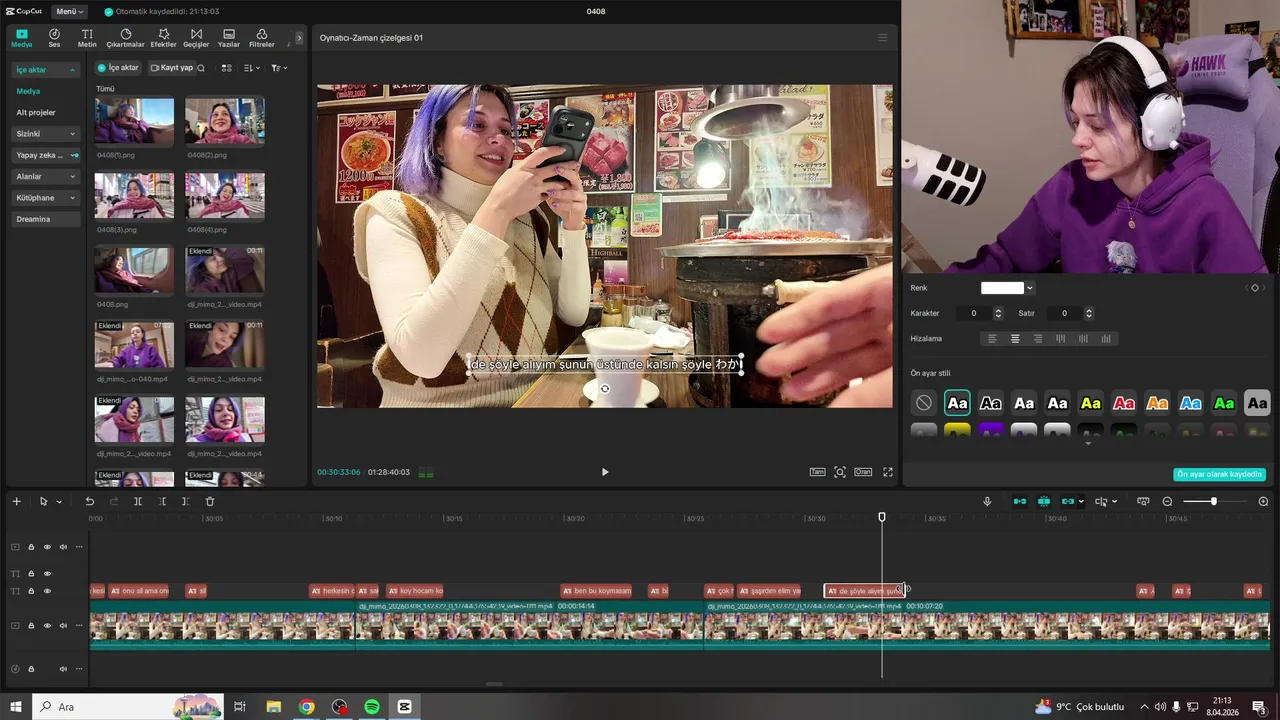Play the preview video
Screen dimensions: 1280x720
coord(604,472)
